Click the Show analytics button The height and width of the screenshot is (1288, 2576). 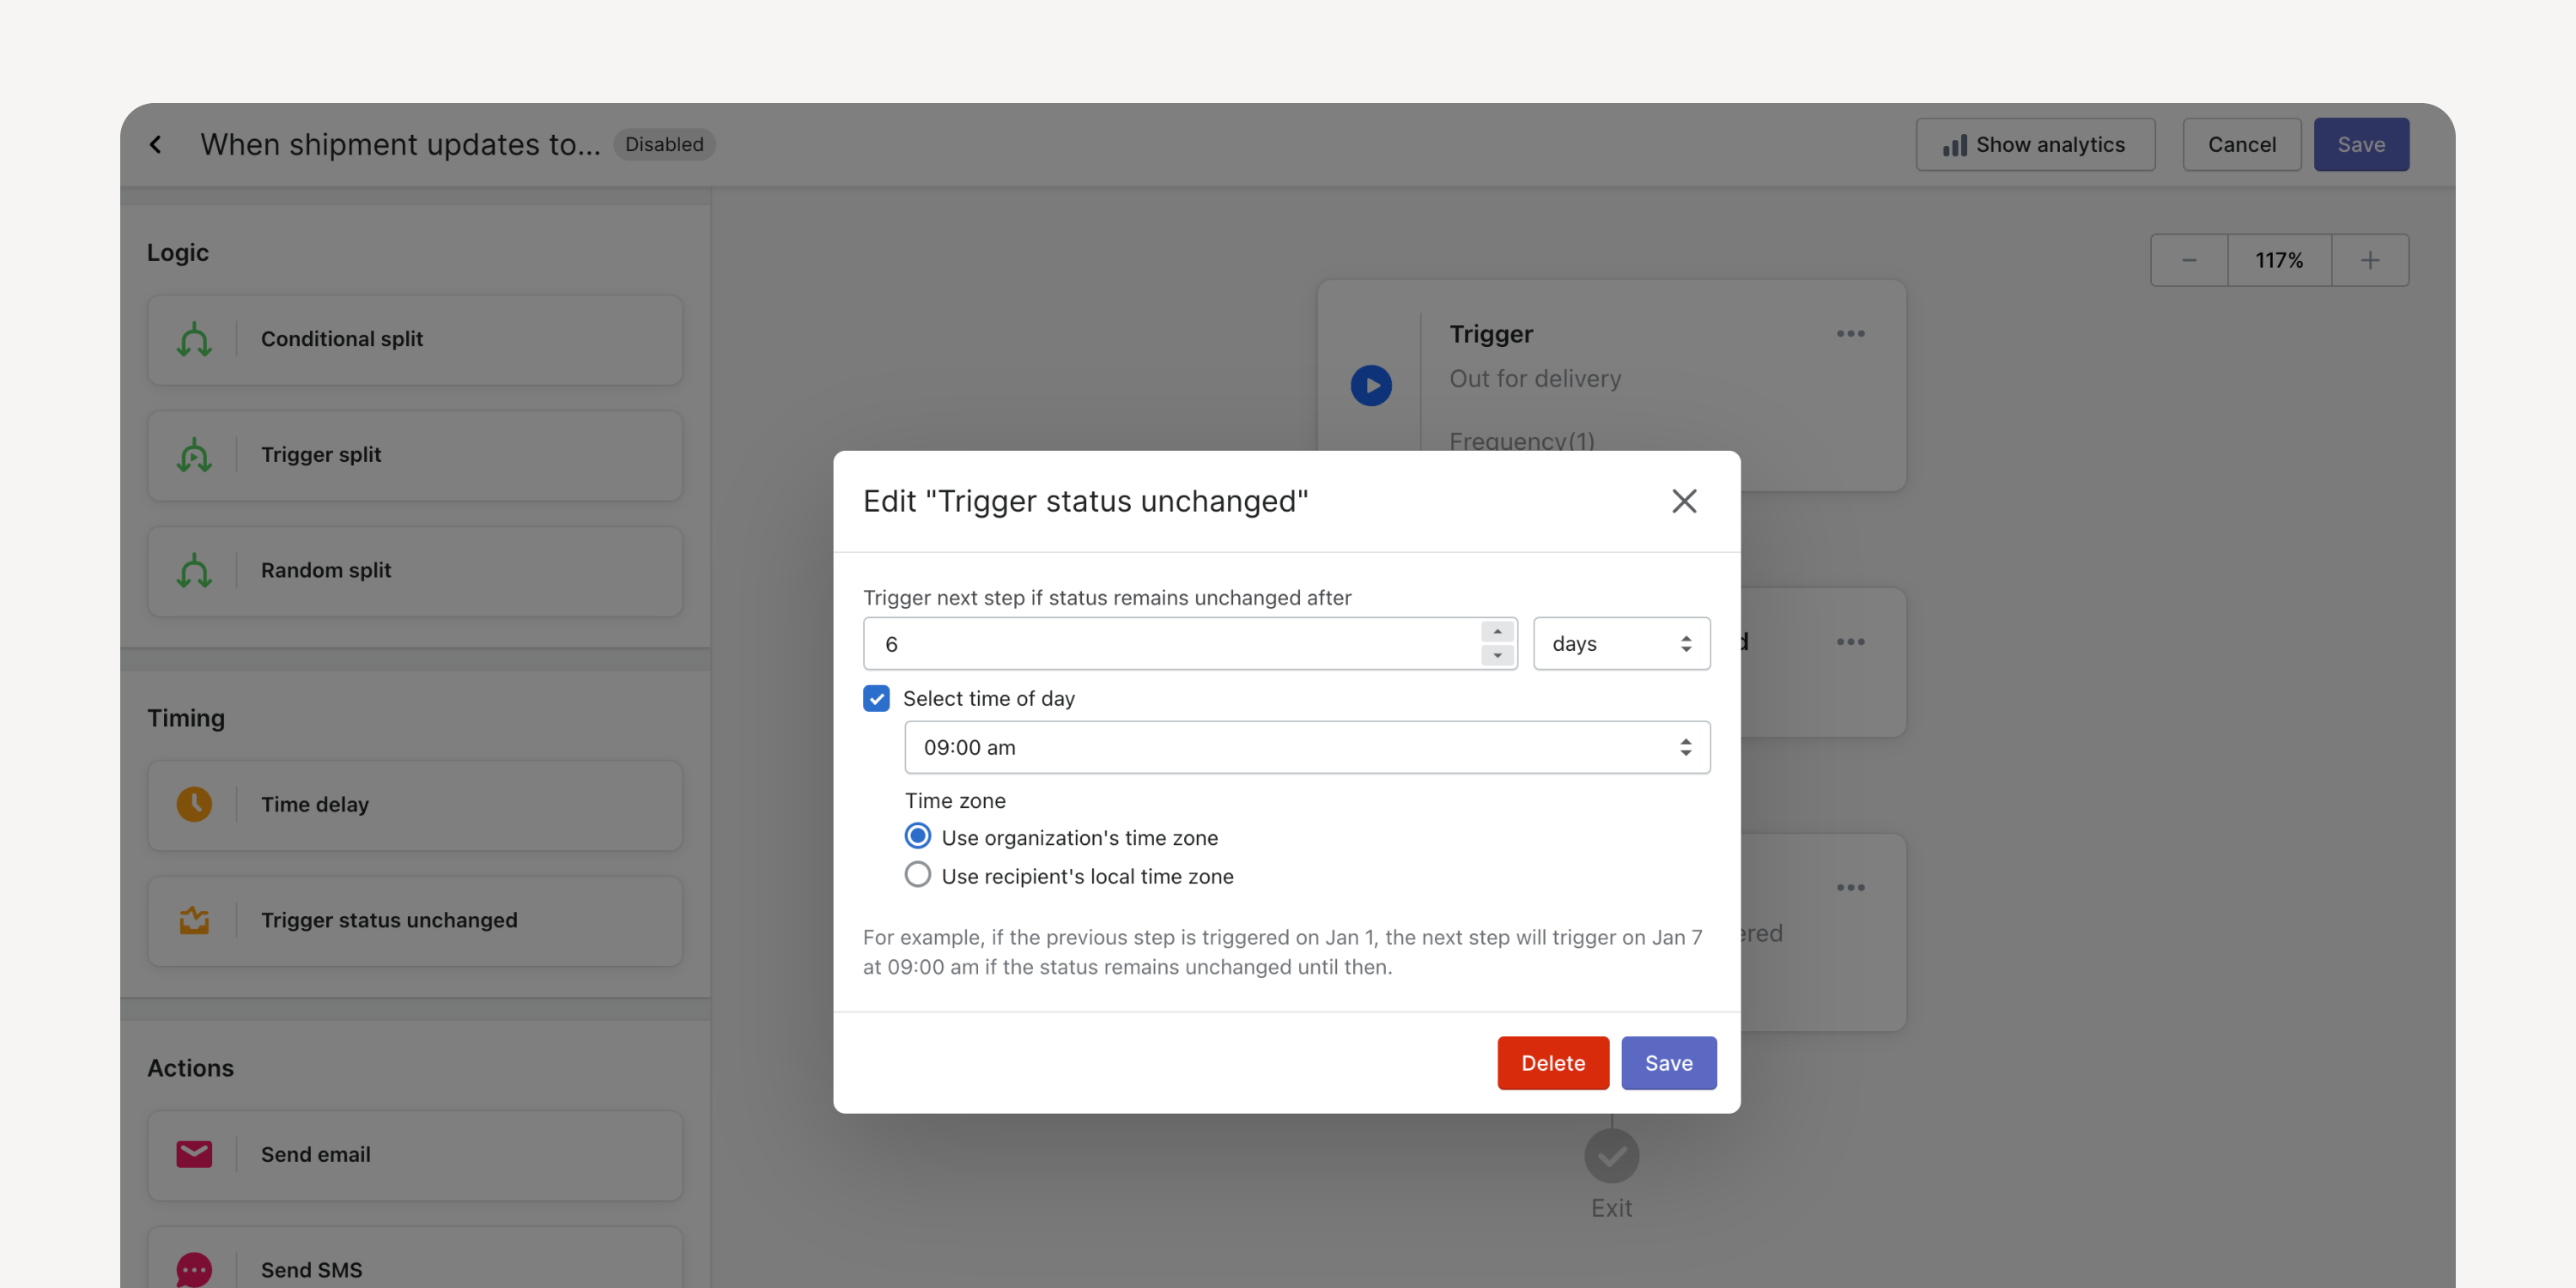tap(2035, 145)
